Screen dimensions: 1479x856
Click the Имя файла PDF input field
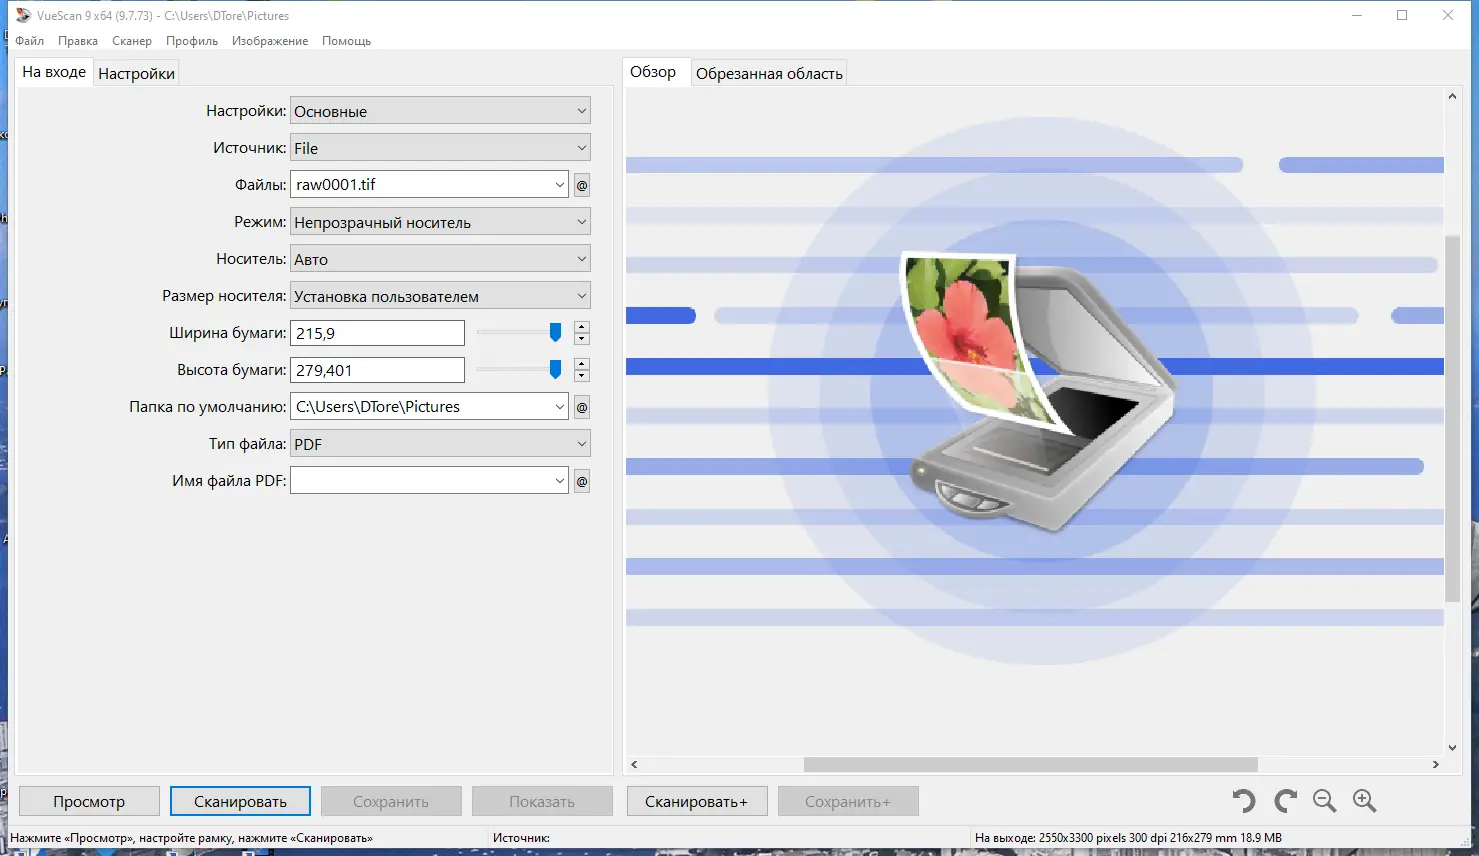420,481
